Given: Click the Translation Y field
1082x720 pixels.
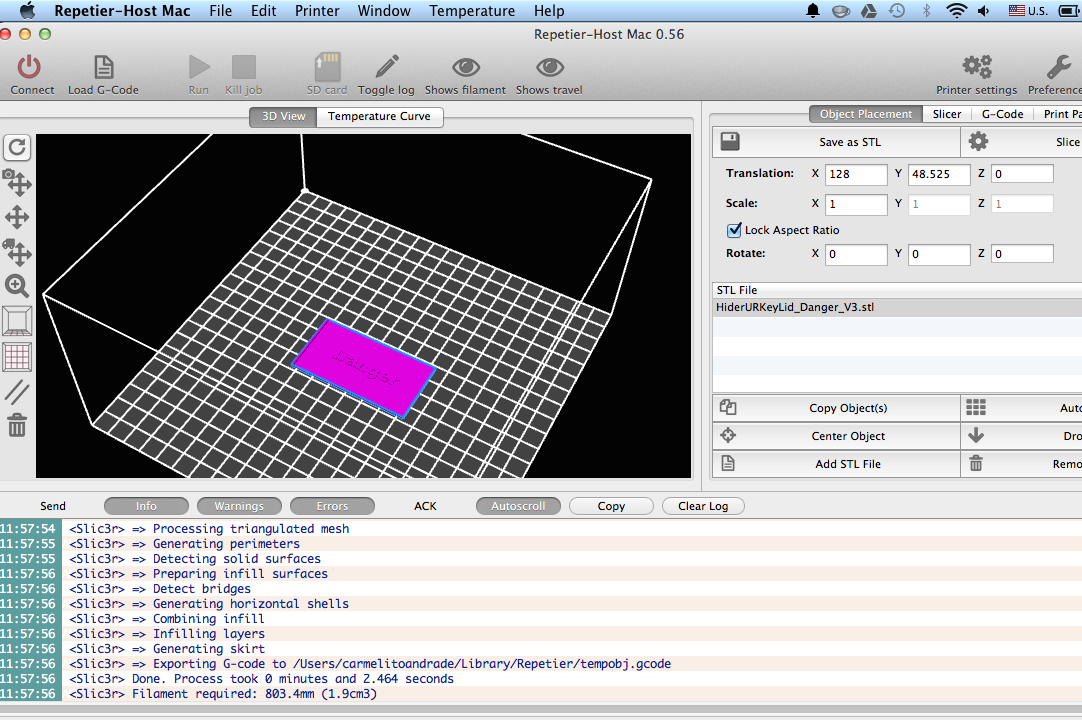Looking at the screenshot, I should (939, 174).
